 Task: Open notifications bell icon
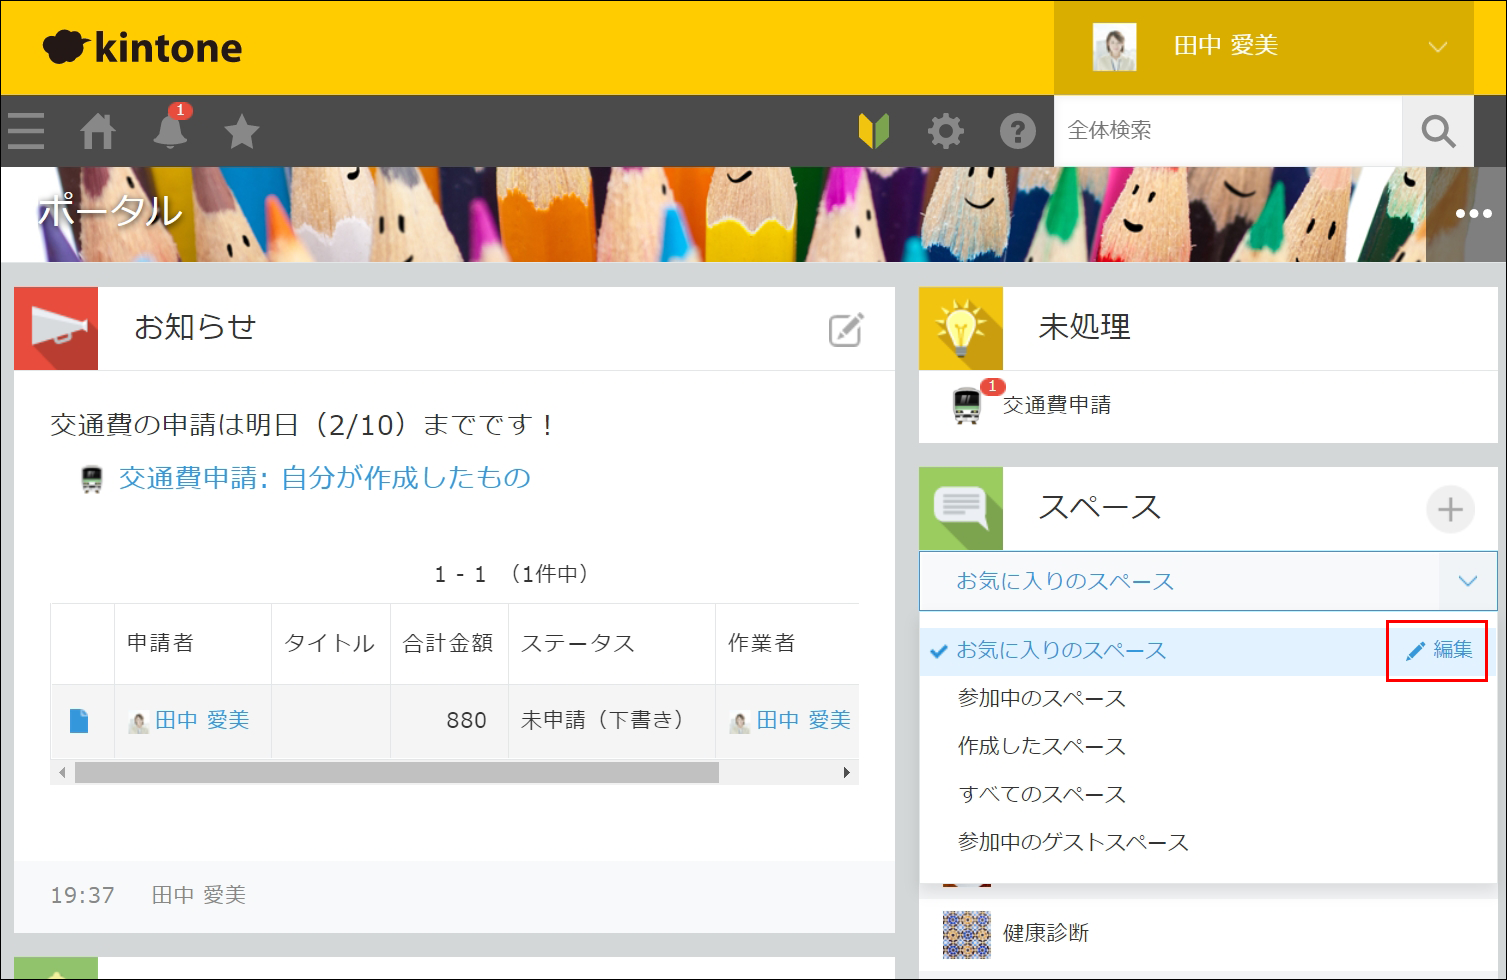(170, 131)
